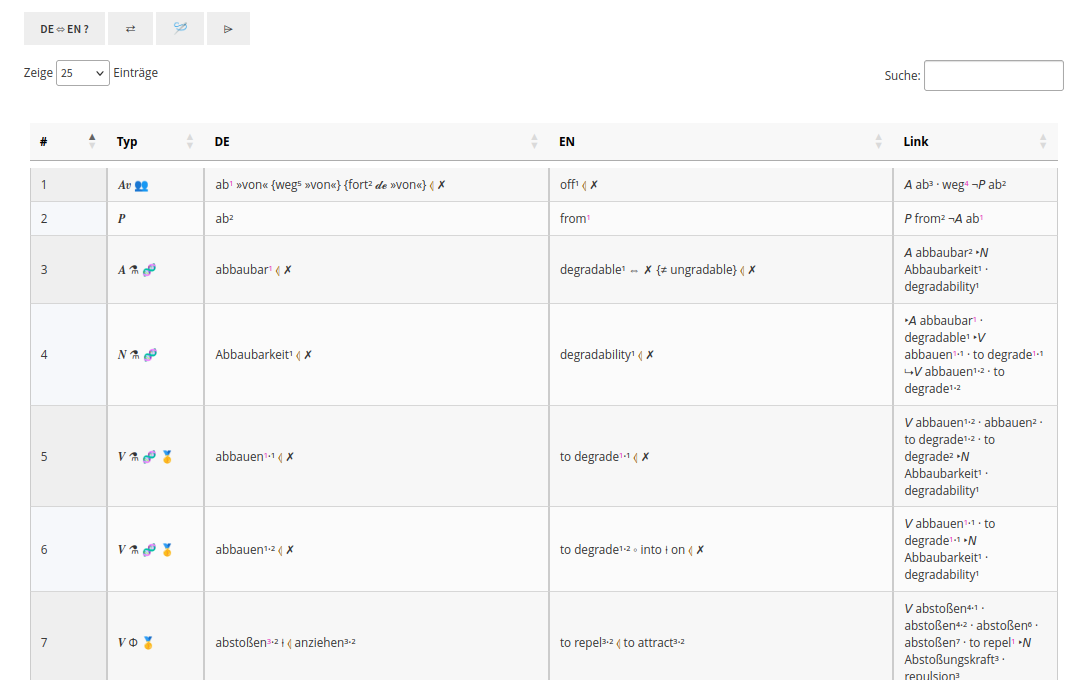Click the medal icon in row 5

coord(167,457)
